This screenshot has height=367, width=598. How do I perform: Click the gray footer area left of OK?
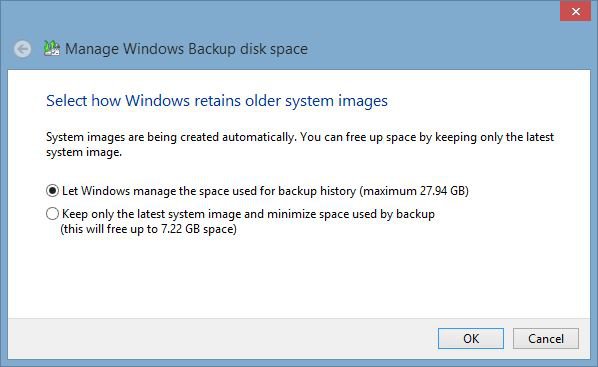tap(221, 338)
